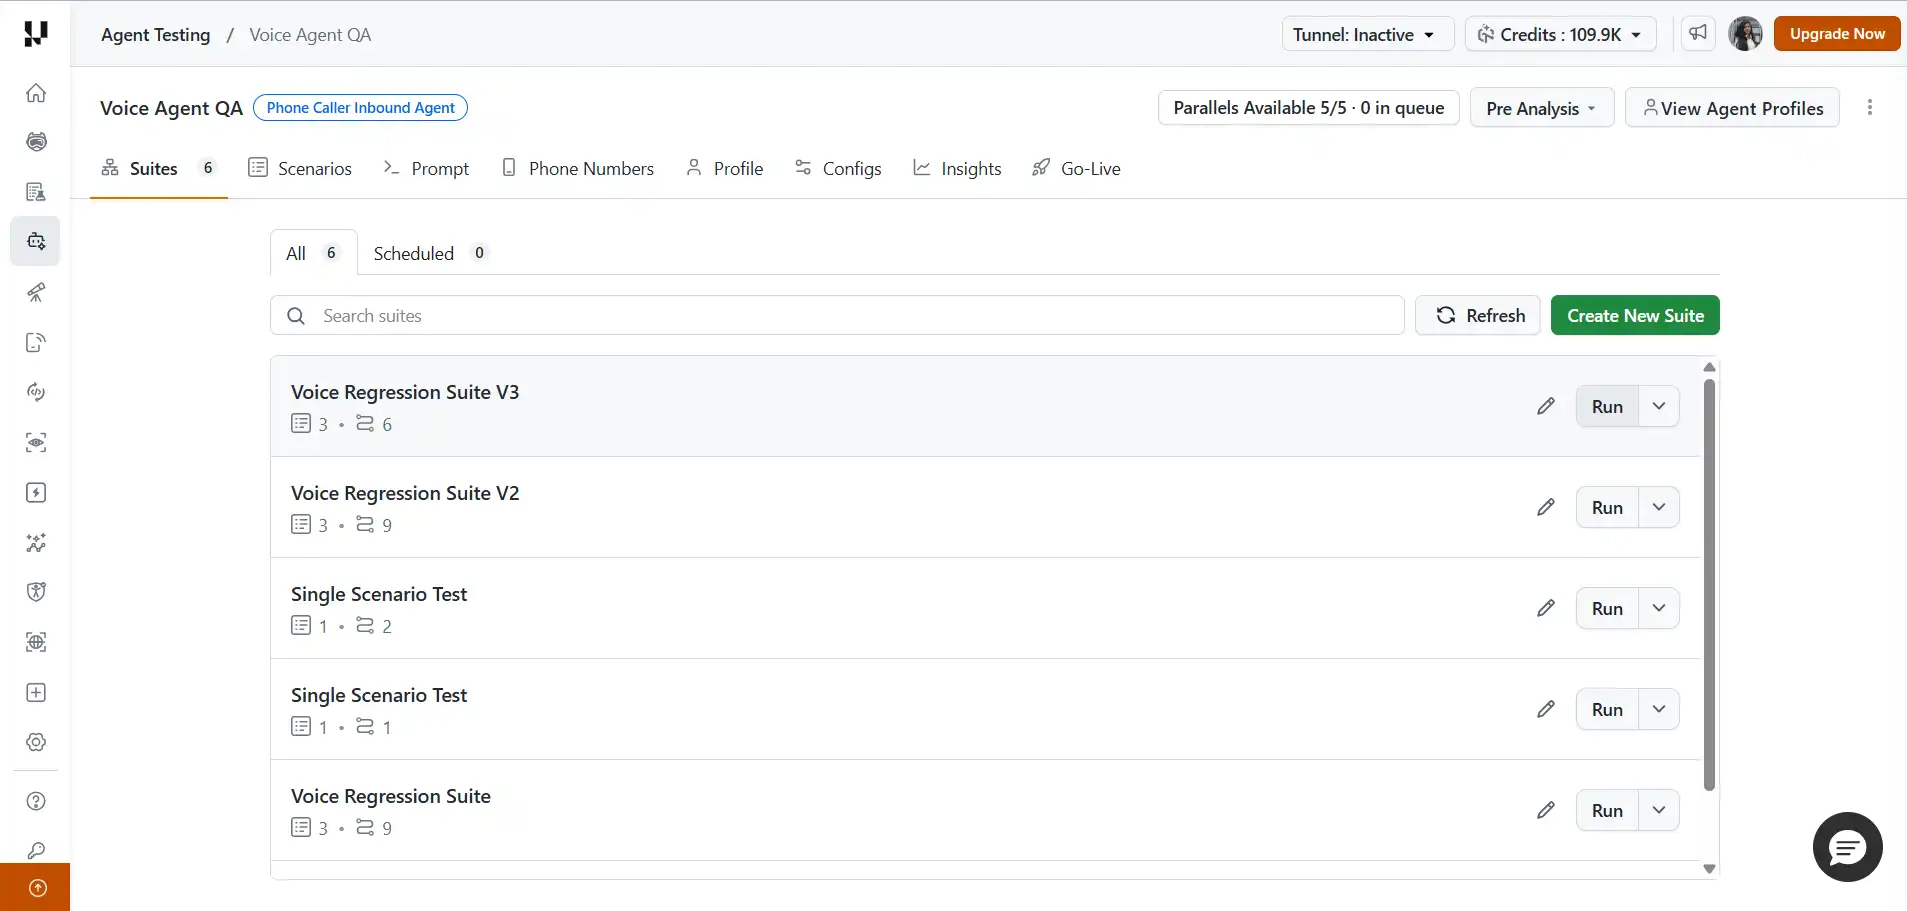Open View Agent Profiles
Viewport: 1907px width, 911px height.
coord(1732,108)
